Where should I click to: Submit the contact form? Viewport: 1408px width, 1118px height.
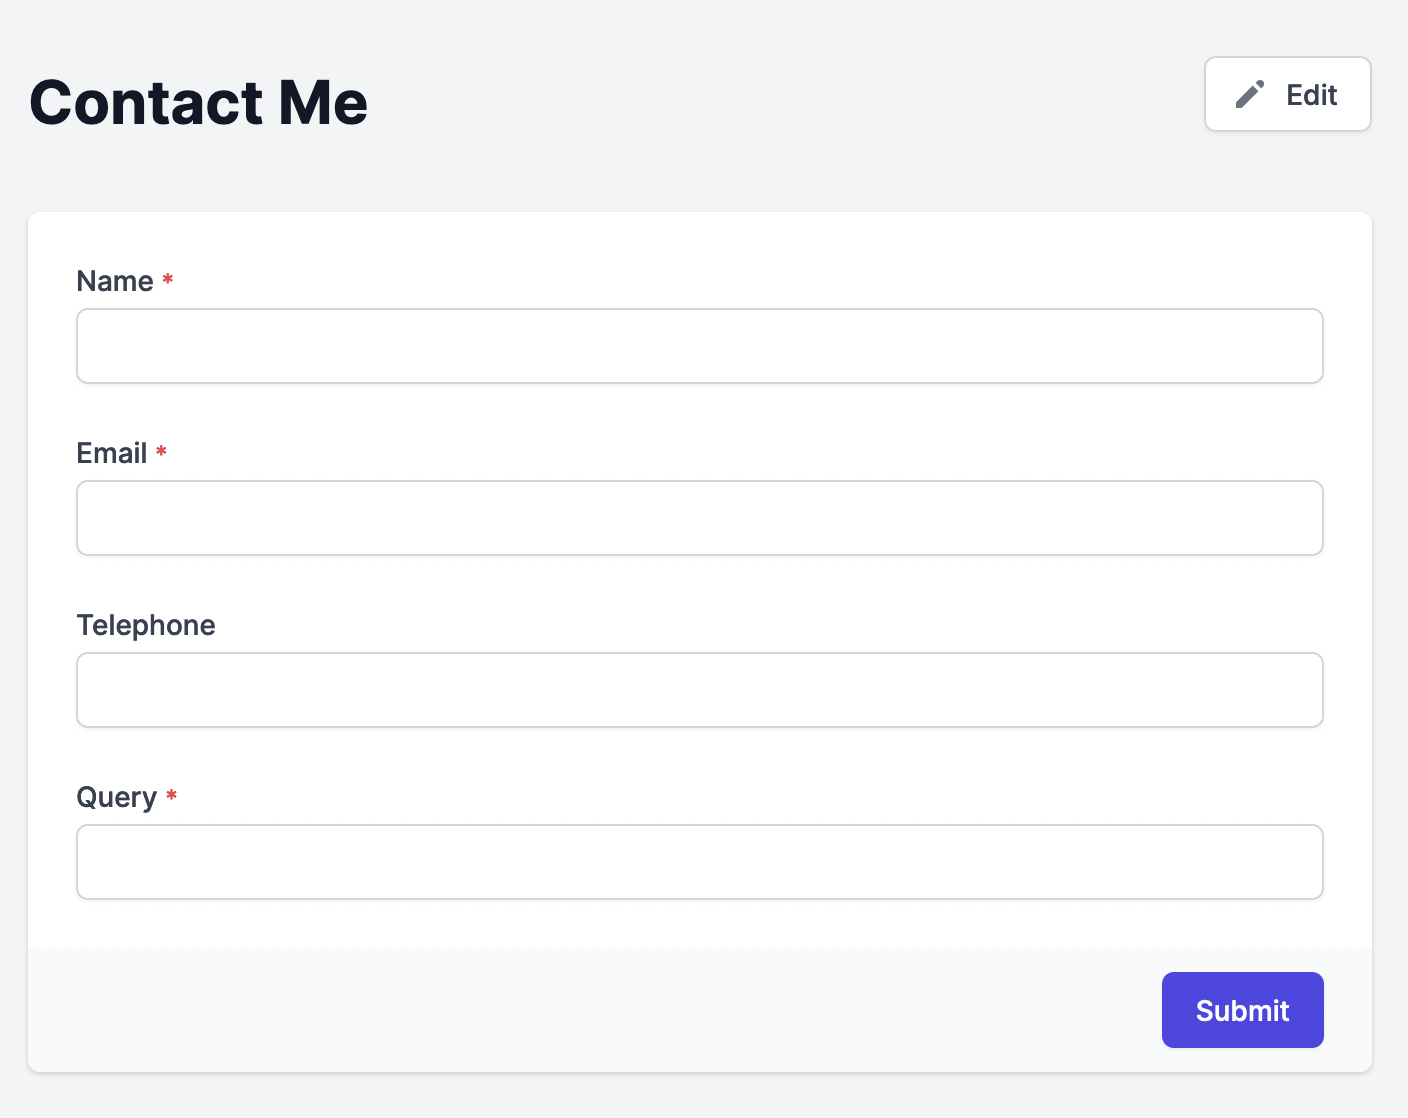pyautogui.click(x=1243, y=1010)
